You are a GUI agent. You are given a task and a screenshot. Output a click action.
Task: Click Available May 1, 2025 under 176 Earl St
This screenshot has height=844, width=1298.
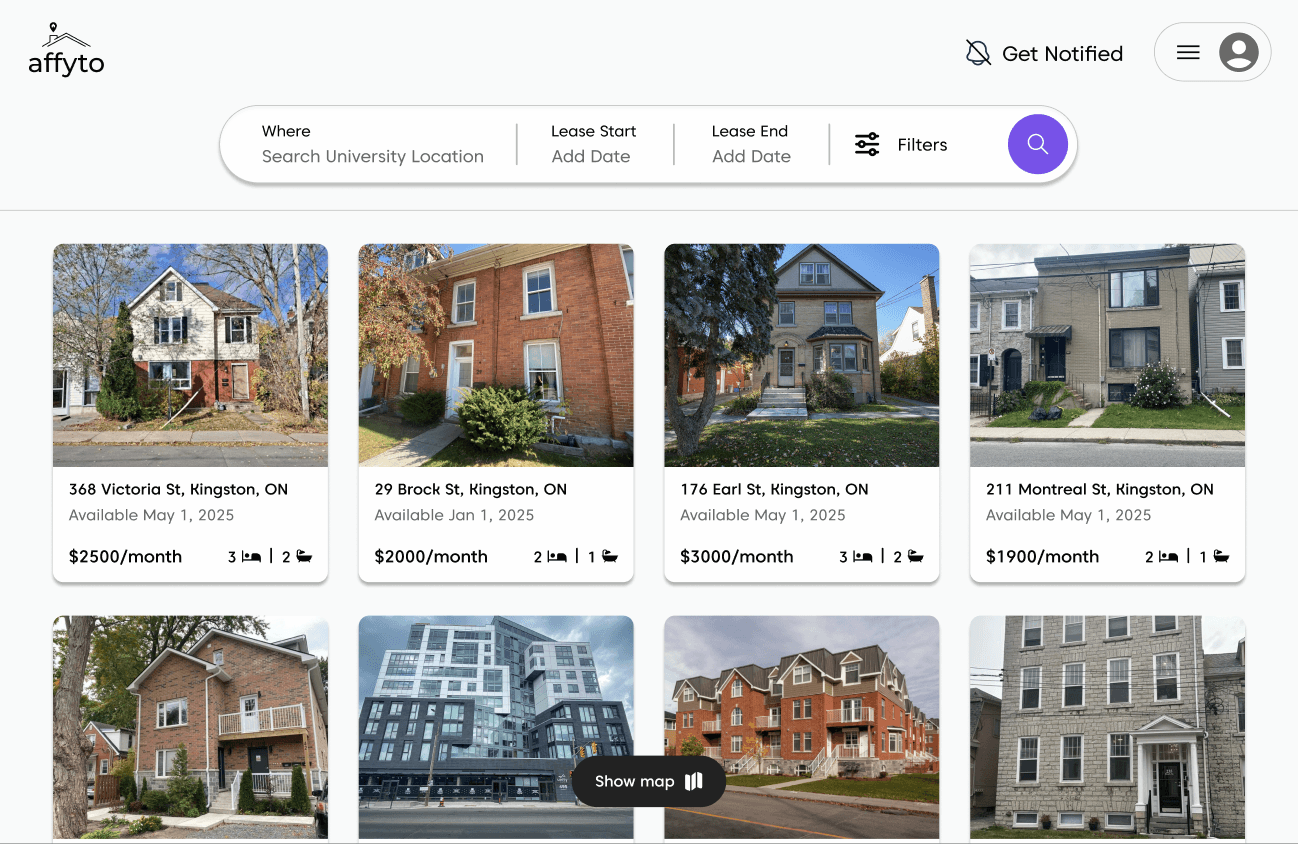[763, 515]
